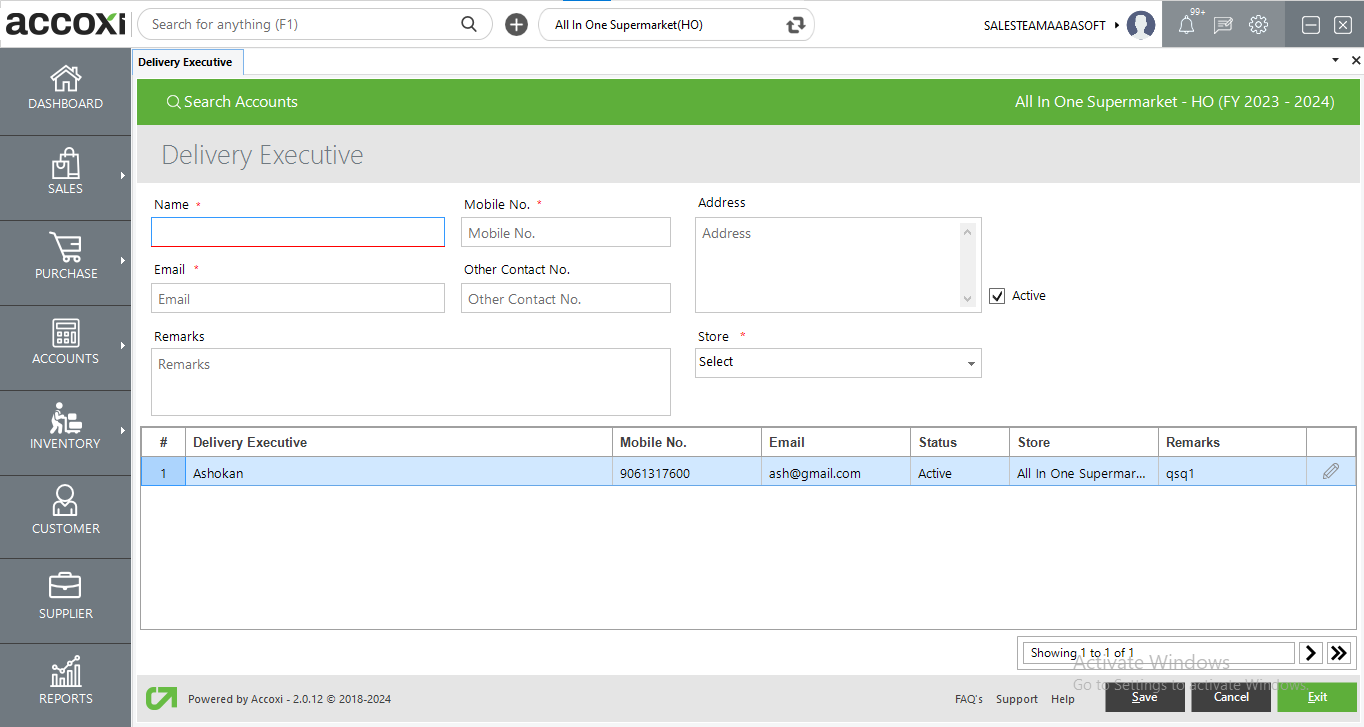Open the Customer module
Viewport: 1364px width, 727px height.
tap(65, 513)
